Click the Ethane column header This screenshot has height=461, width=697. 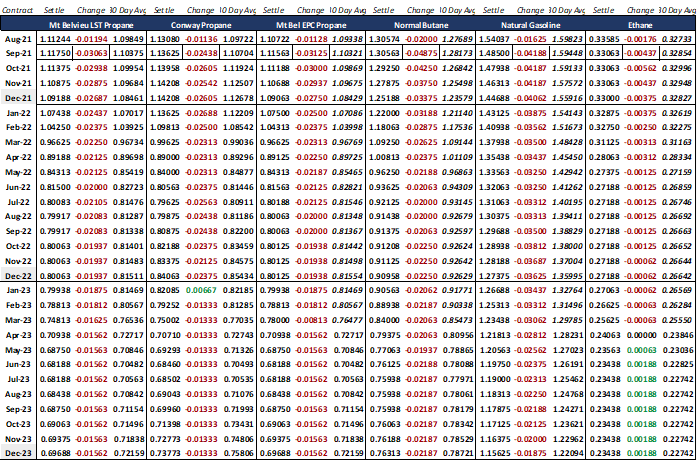pos(640,25)
